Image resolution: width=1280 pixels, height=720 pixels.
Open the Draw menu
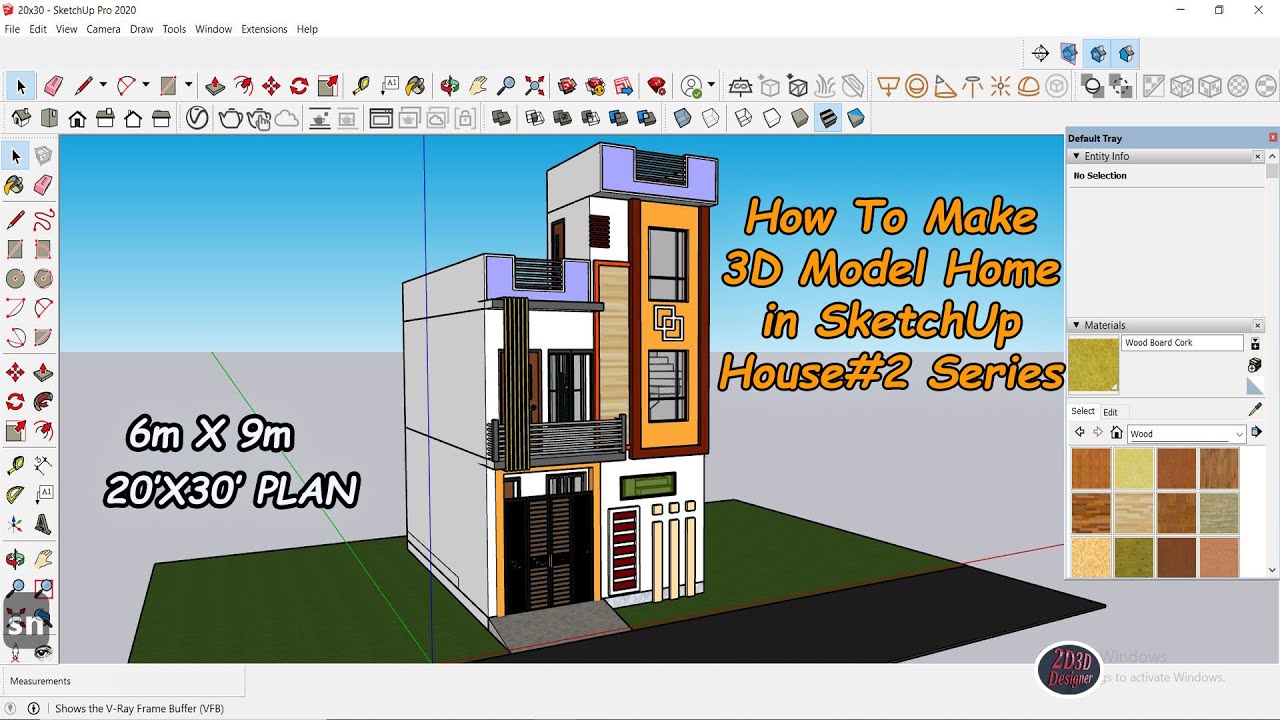141,29
